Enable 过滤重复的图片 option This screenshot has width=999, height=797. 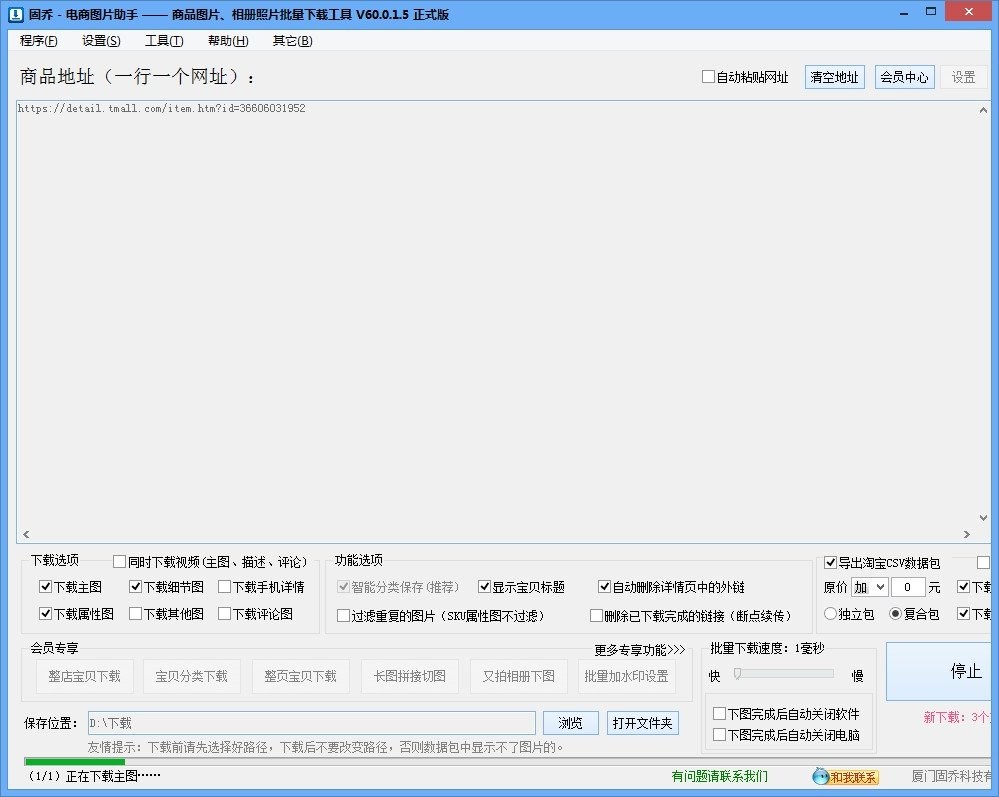pos(344,616)
